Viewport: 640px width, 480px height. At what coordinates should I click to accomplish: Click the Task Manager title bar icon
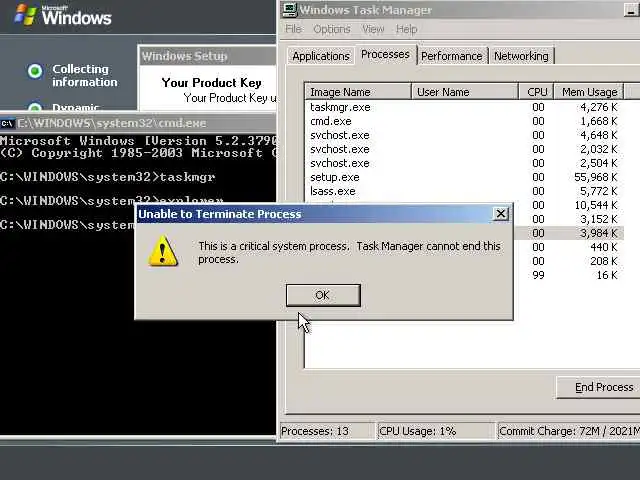pyautogui.click(x=290, y=10)
